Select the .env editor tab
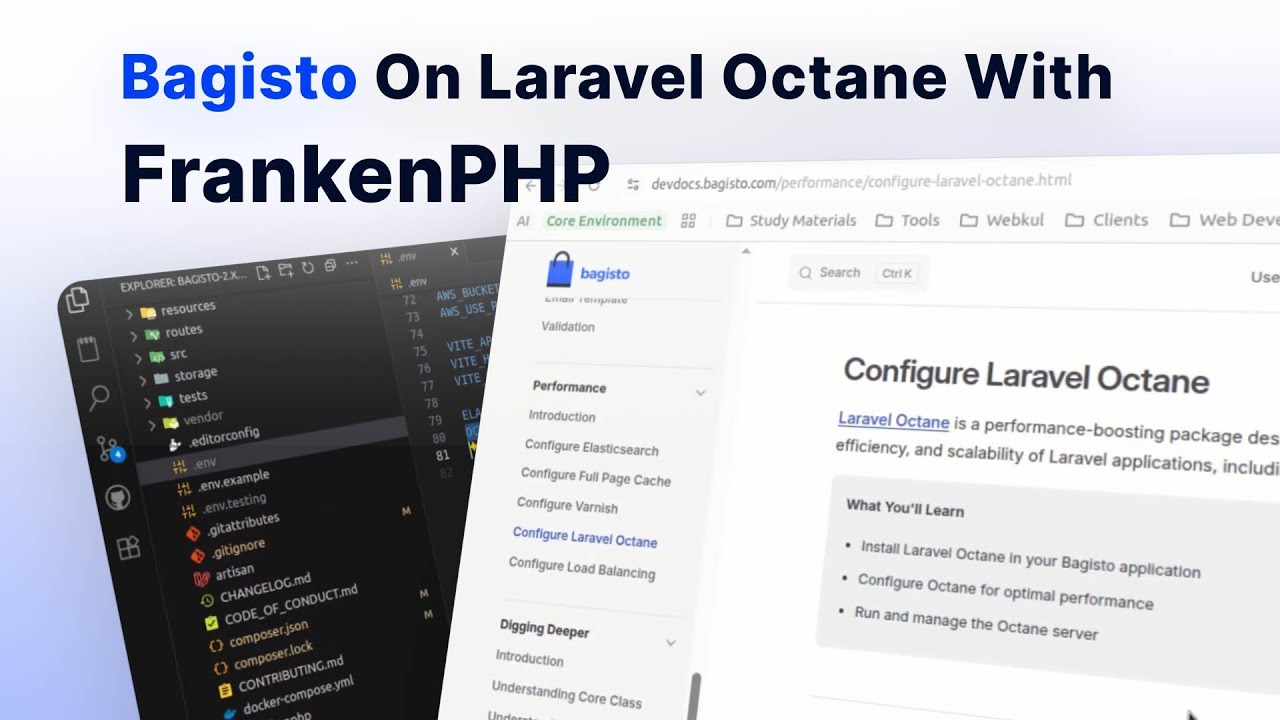1280x720 pixels. (x=406, y=256)
